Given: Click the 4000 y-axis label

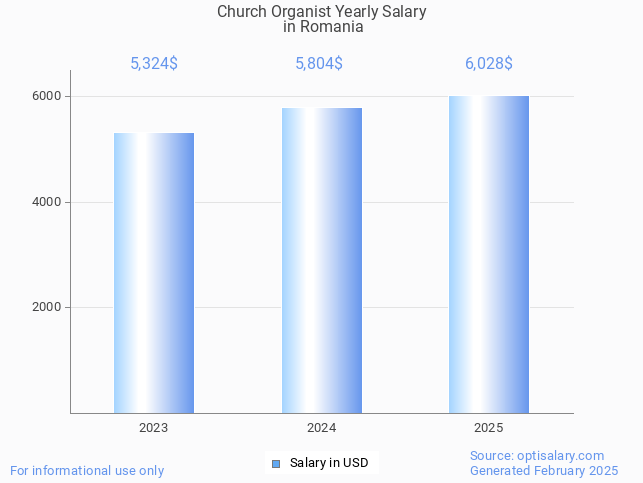Looking at the screenshot, I should coord(46,202).
